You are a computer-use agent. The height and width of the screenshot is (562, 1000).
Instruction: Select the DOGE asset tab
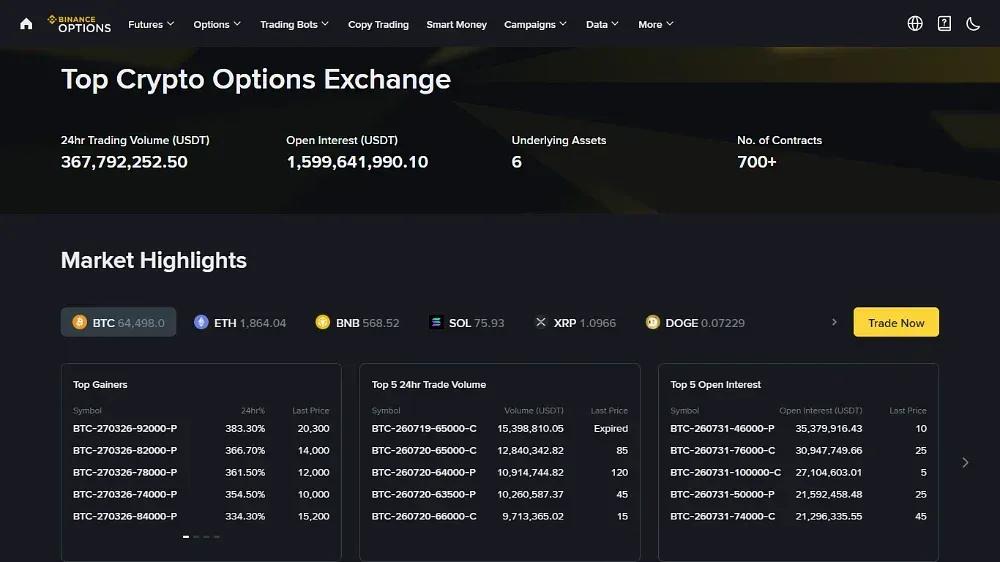click(695, 322)
